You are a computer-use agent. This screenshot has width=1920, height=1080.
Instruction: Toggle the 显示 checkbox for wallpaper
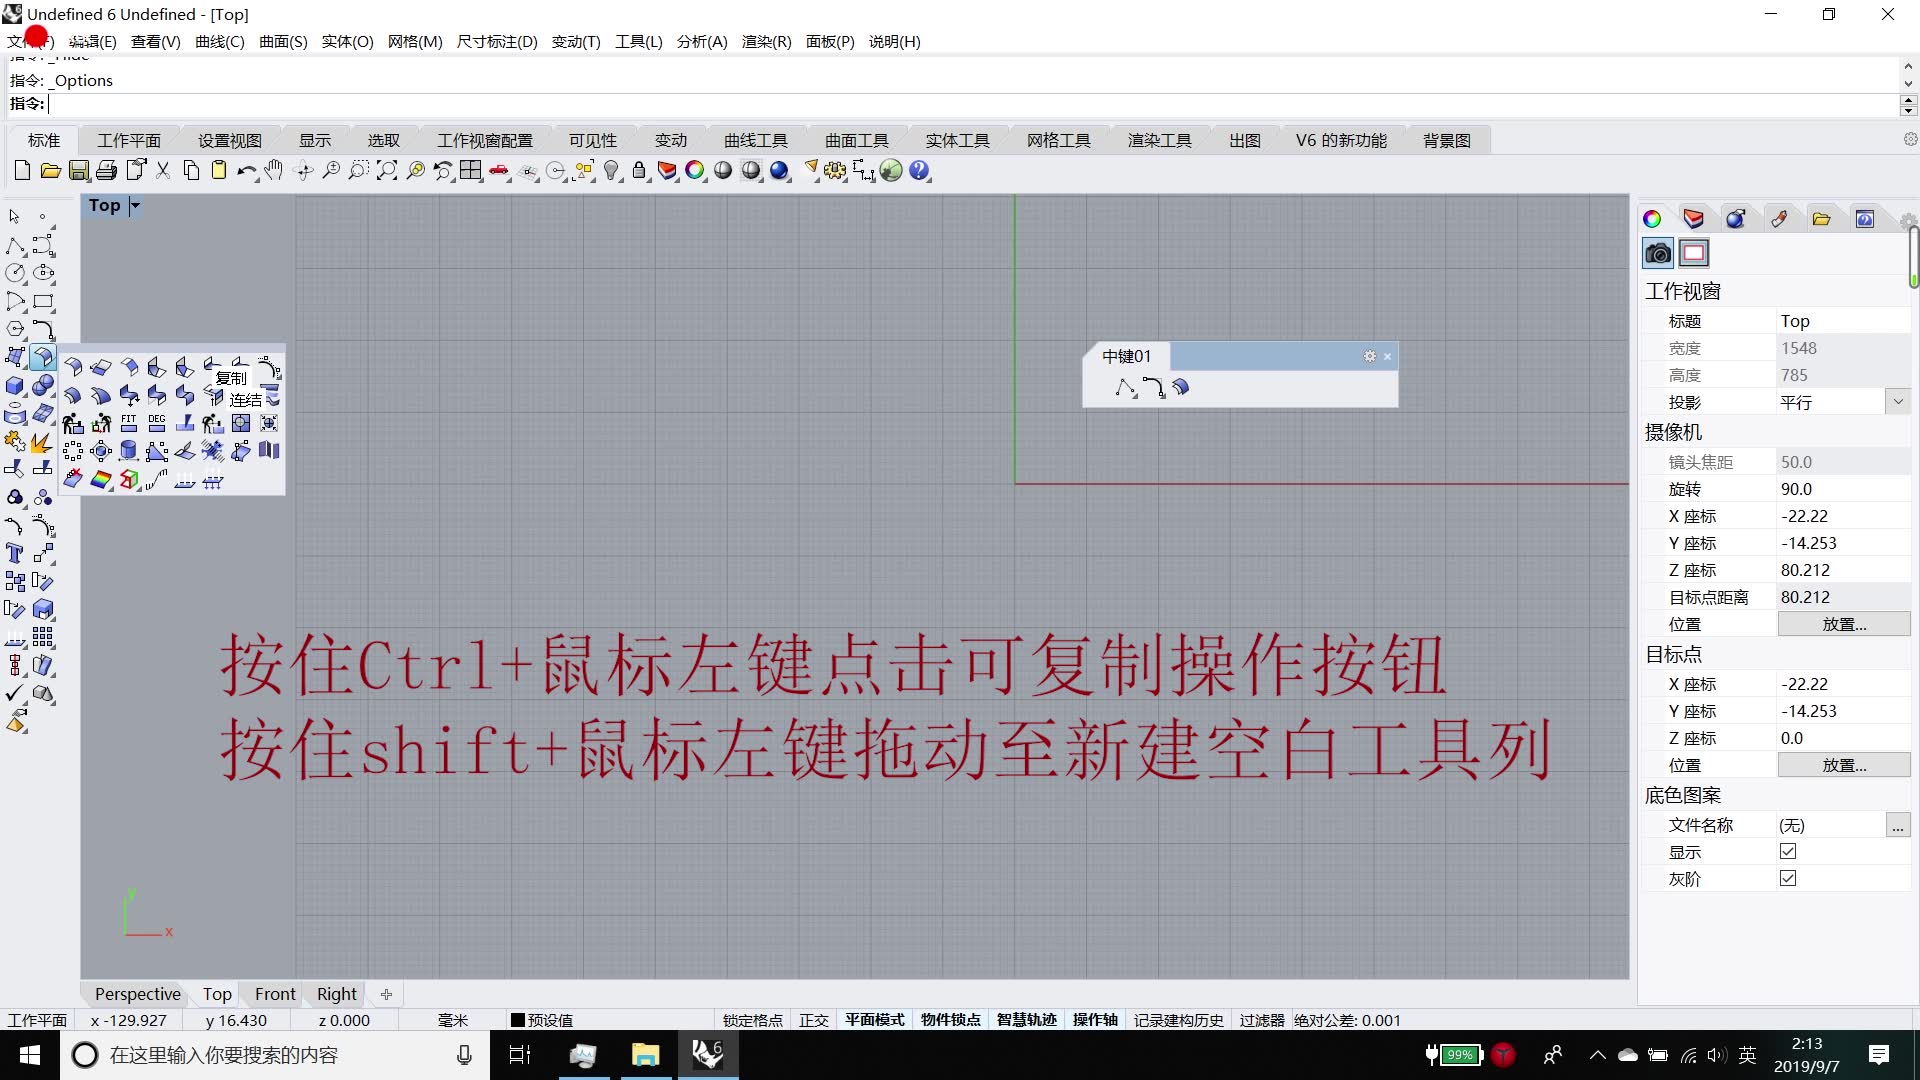coord(1788,851)
